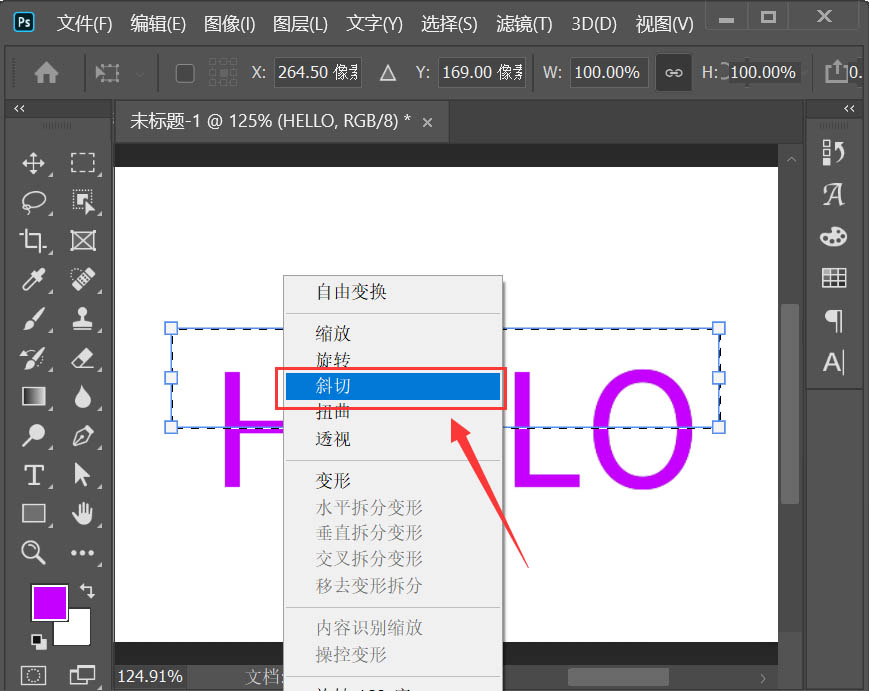Image resolution: width=869 pixels, height=691 pixels.
Task: Toggle the X/Y reference point checkbox
Action: (x=185, y=72)
